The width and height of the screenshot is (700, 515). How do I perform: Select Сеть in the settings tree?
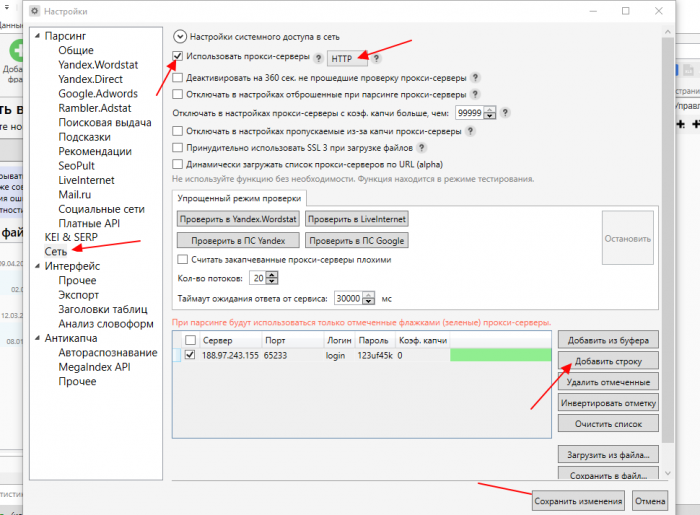point(56,251)
